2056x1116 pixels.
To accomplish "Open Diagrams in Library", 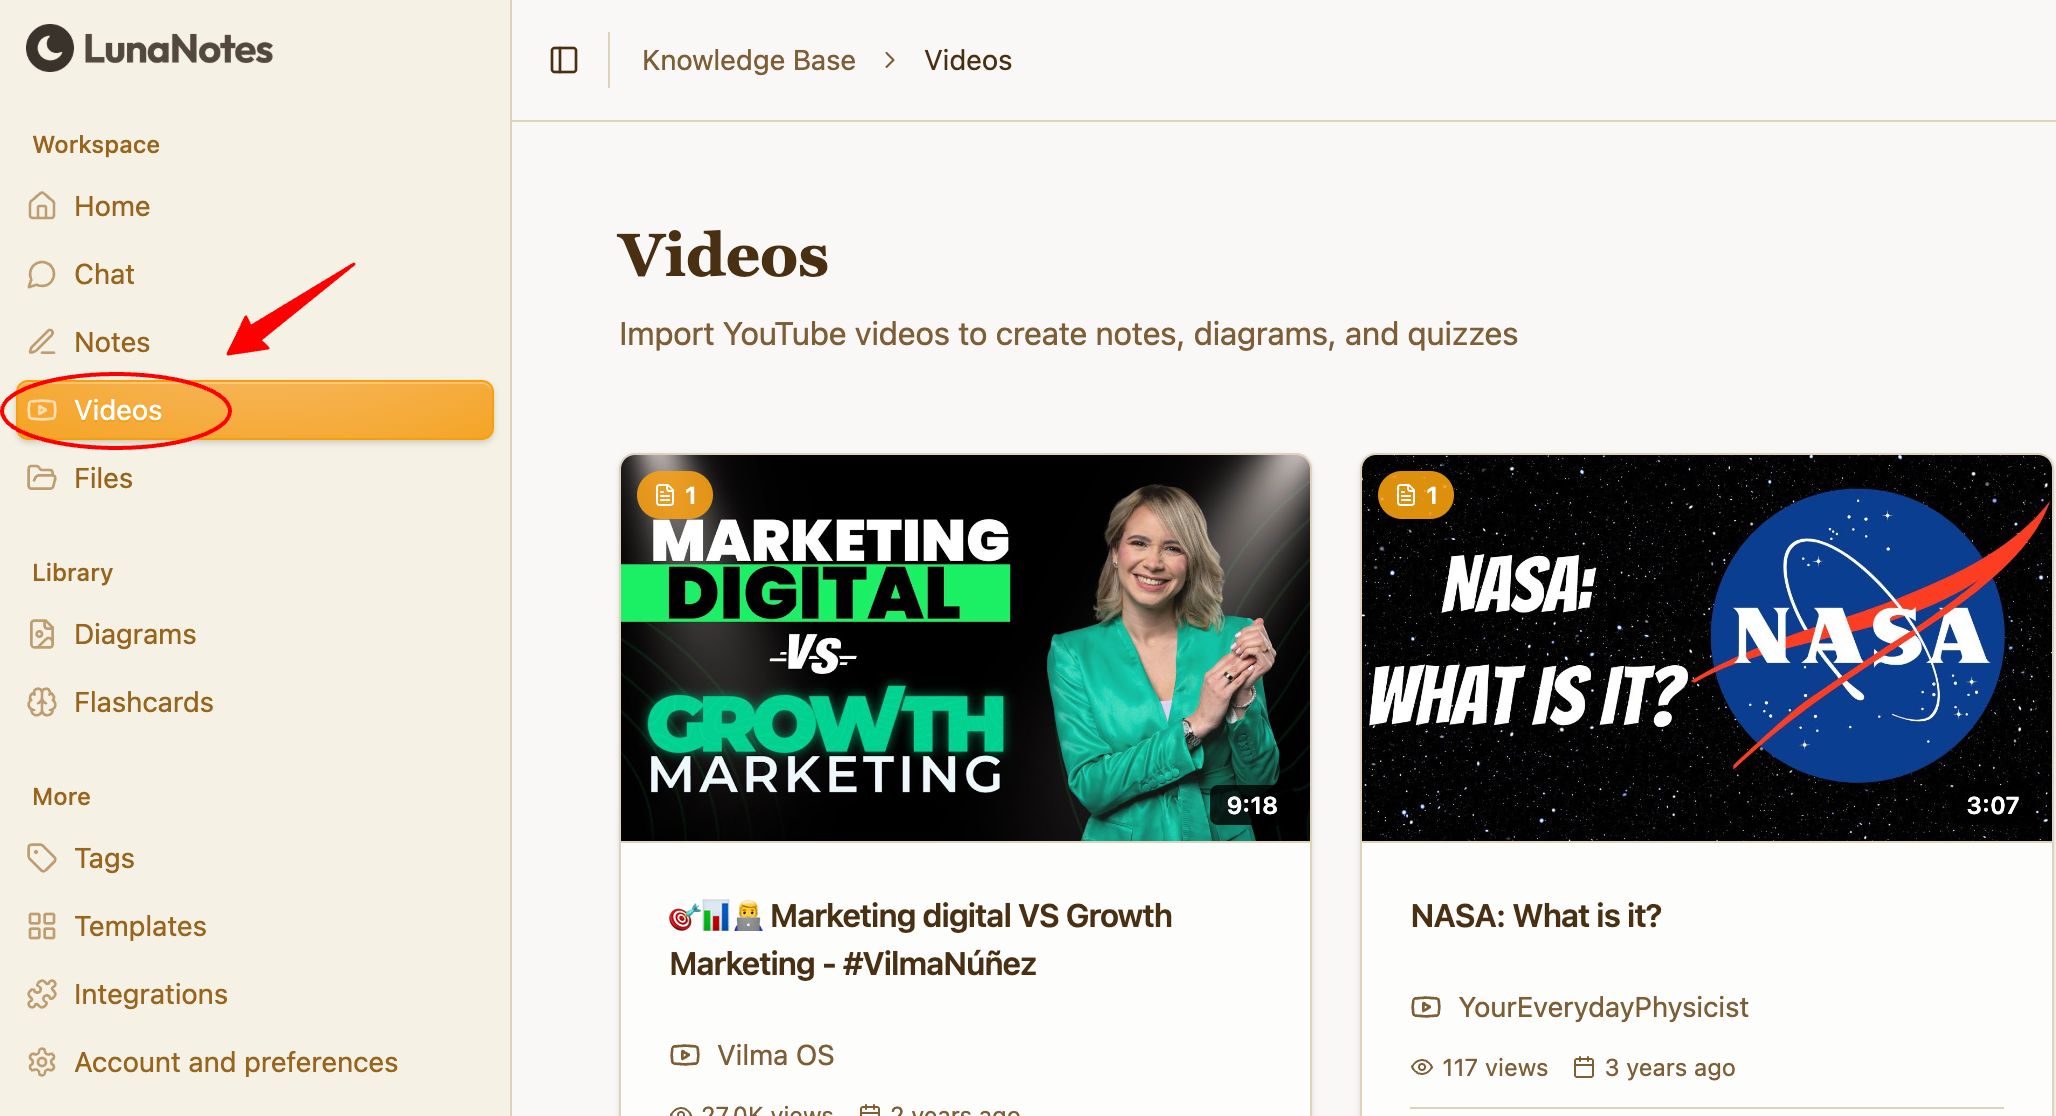I will point(134,634).
